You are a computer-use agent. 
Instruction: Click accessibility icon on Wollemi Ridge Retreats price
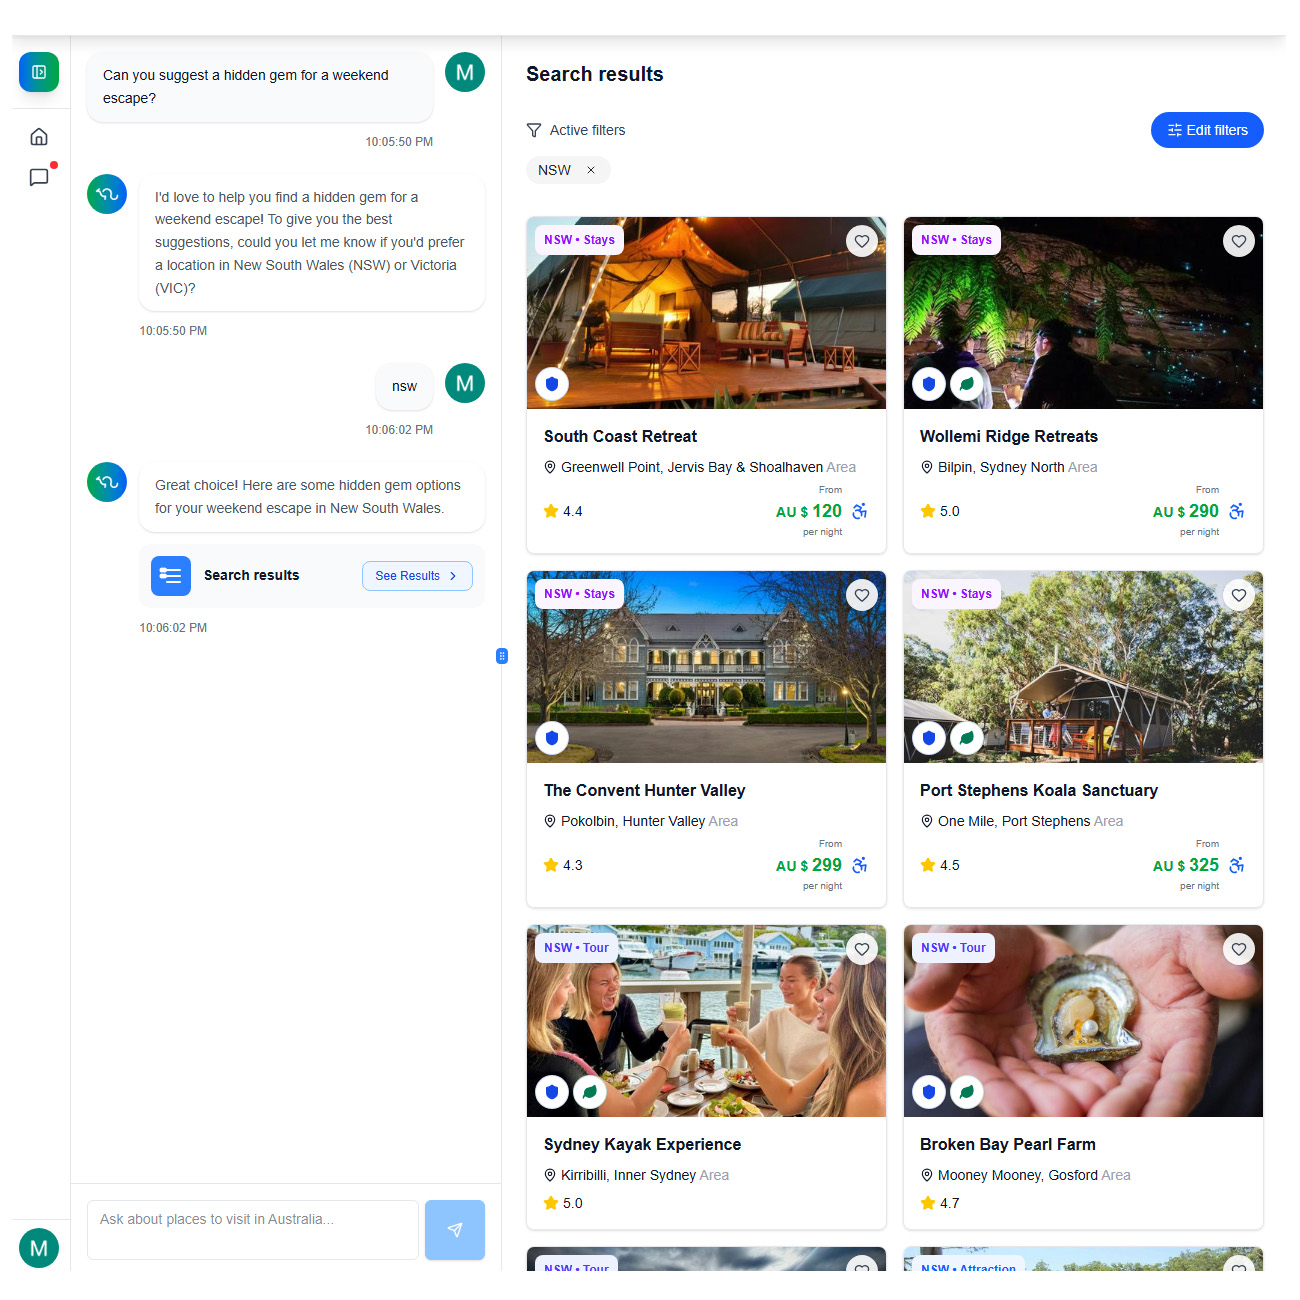(1237, 511)
